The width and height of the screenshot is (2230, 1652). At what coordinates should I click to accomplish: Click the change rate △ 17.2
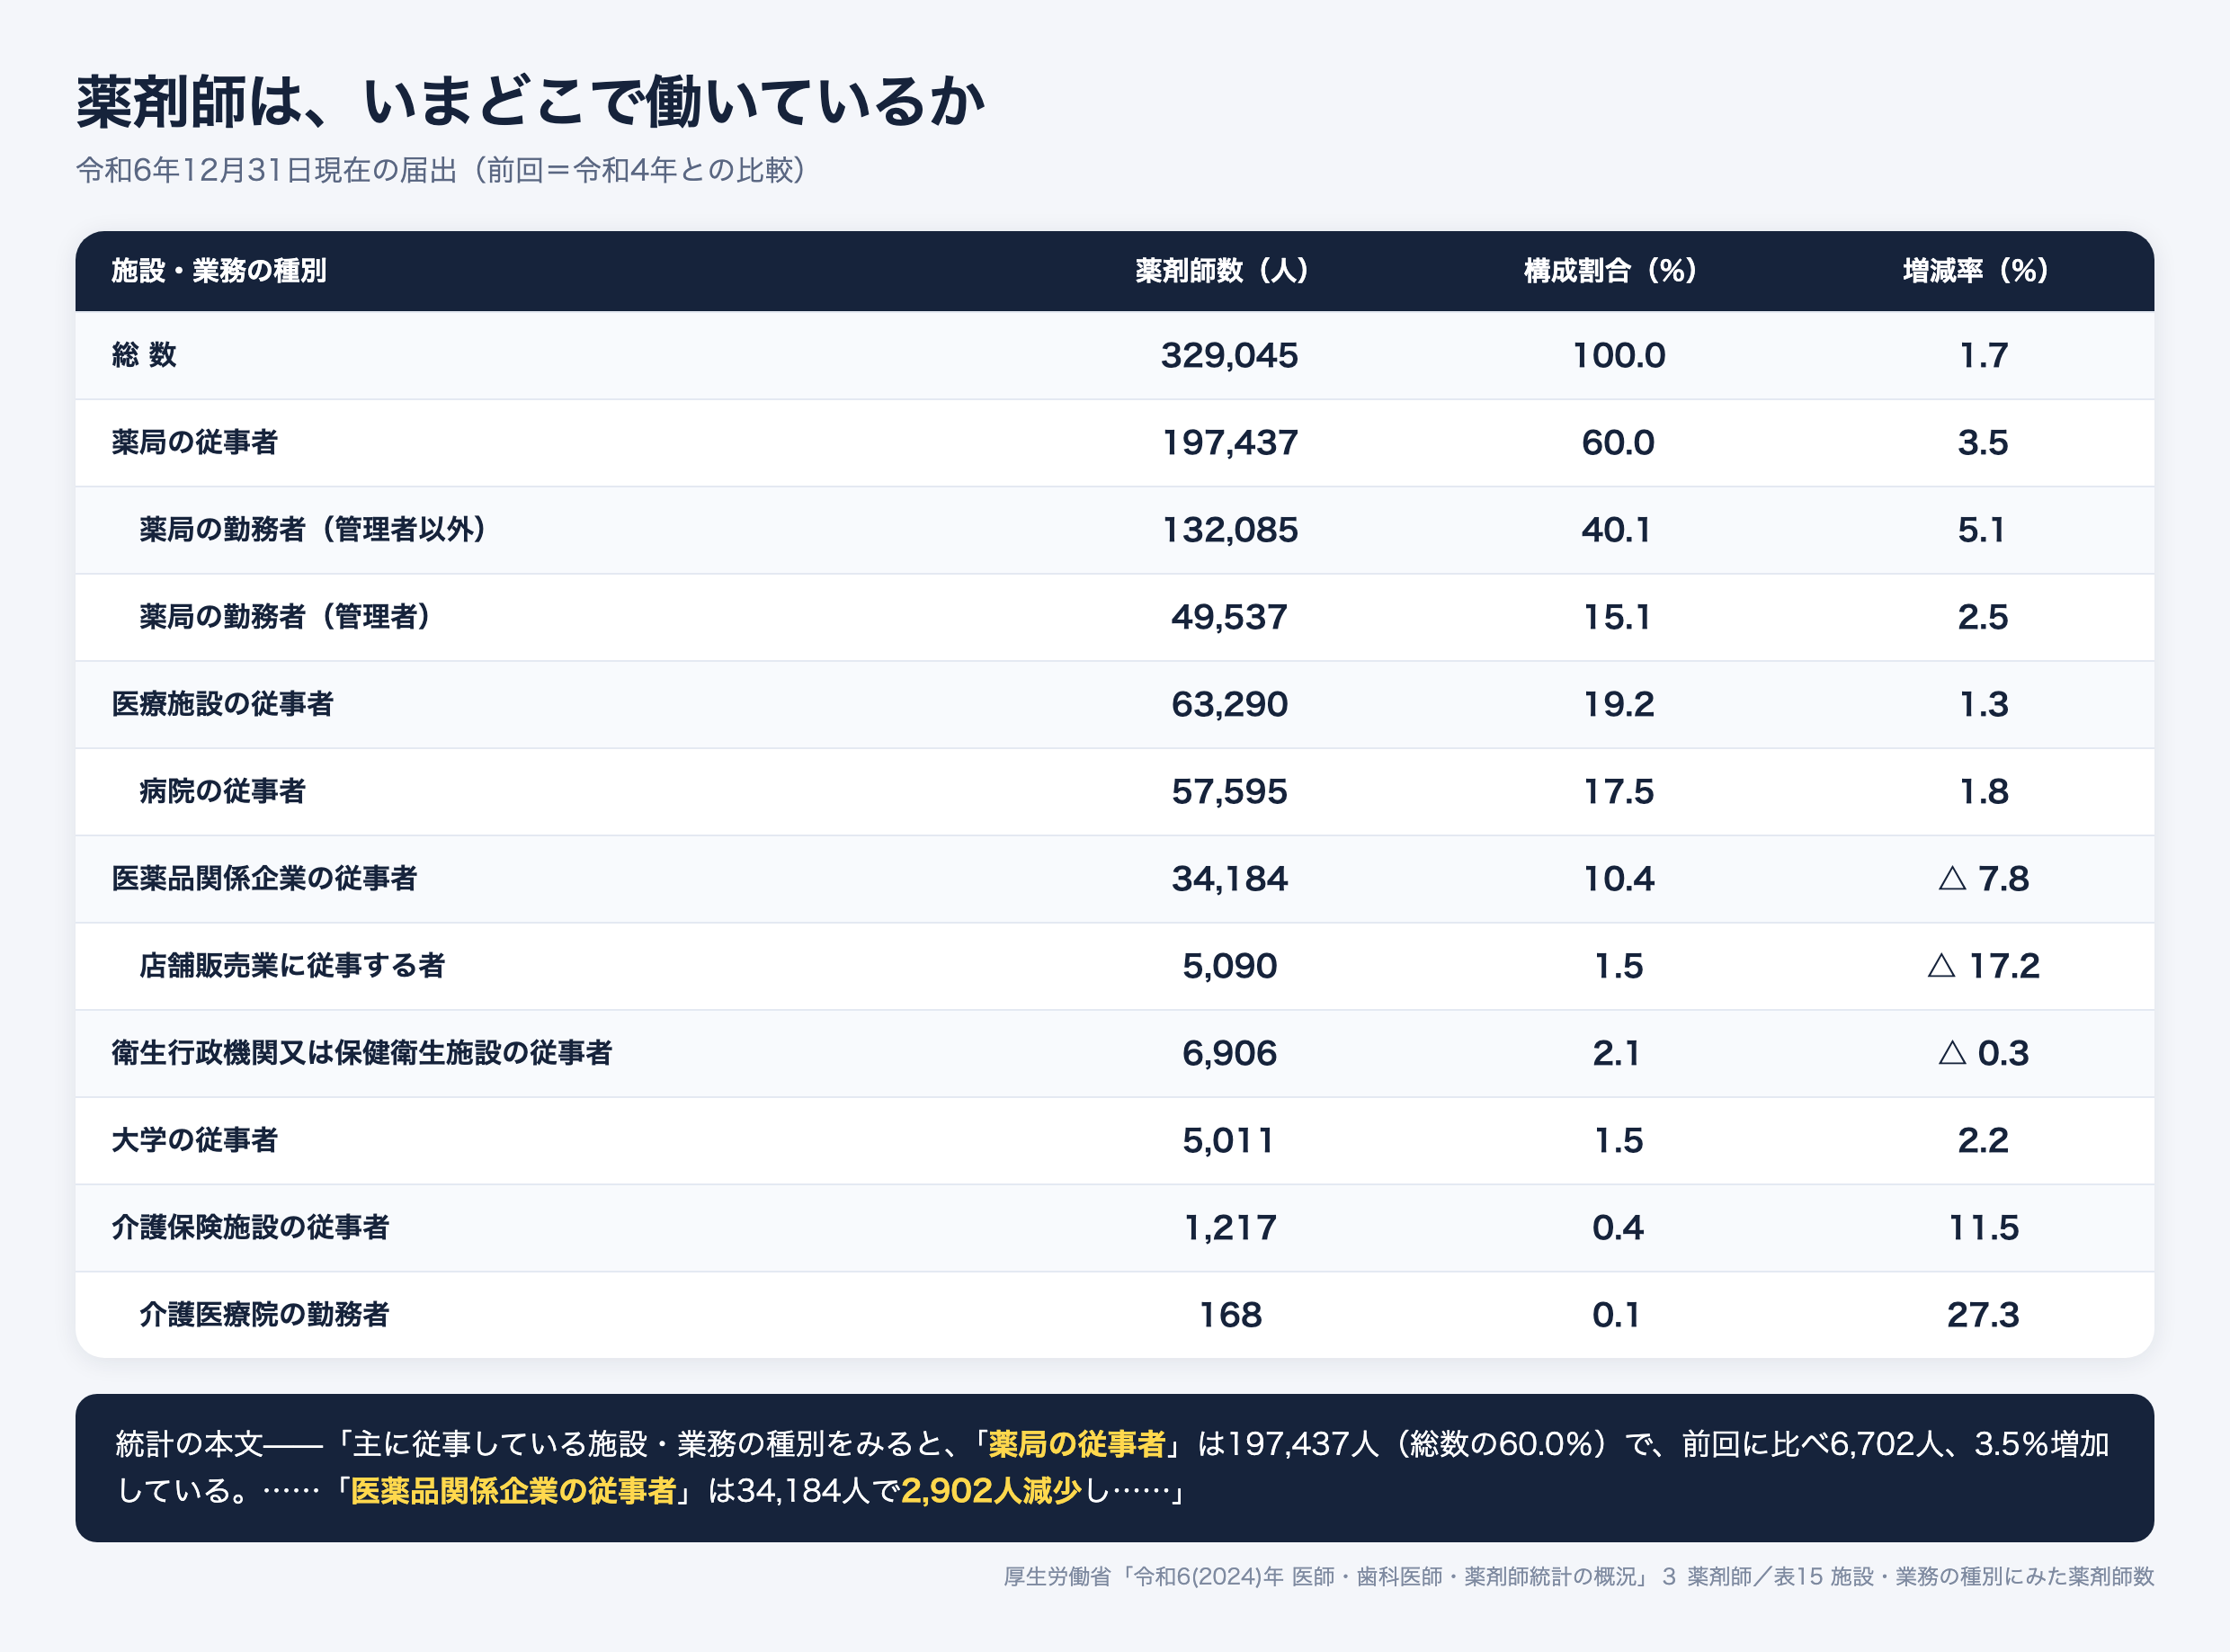[1983, 965]
